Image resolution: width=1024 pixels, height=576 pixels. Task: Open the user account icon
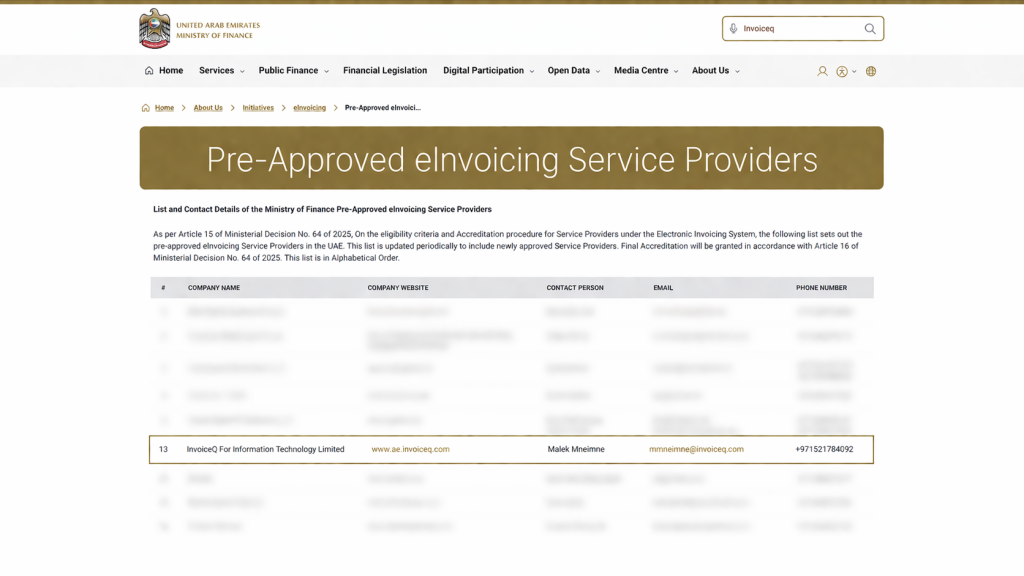(x=822, y=71)
